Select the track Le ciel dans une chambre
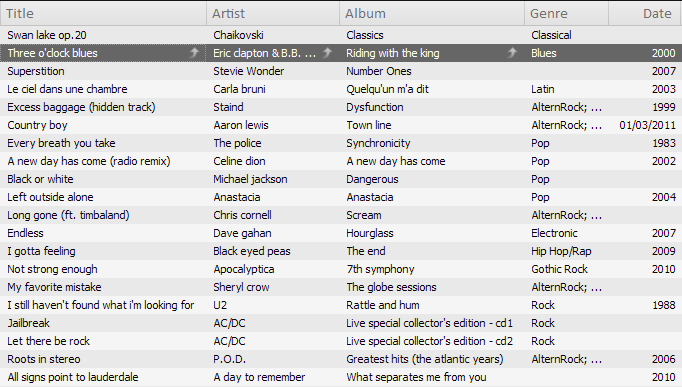The height and width of the screenshot is (387, 682). (341, 89)
